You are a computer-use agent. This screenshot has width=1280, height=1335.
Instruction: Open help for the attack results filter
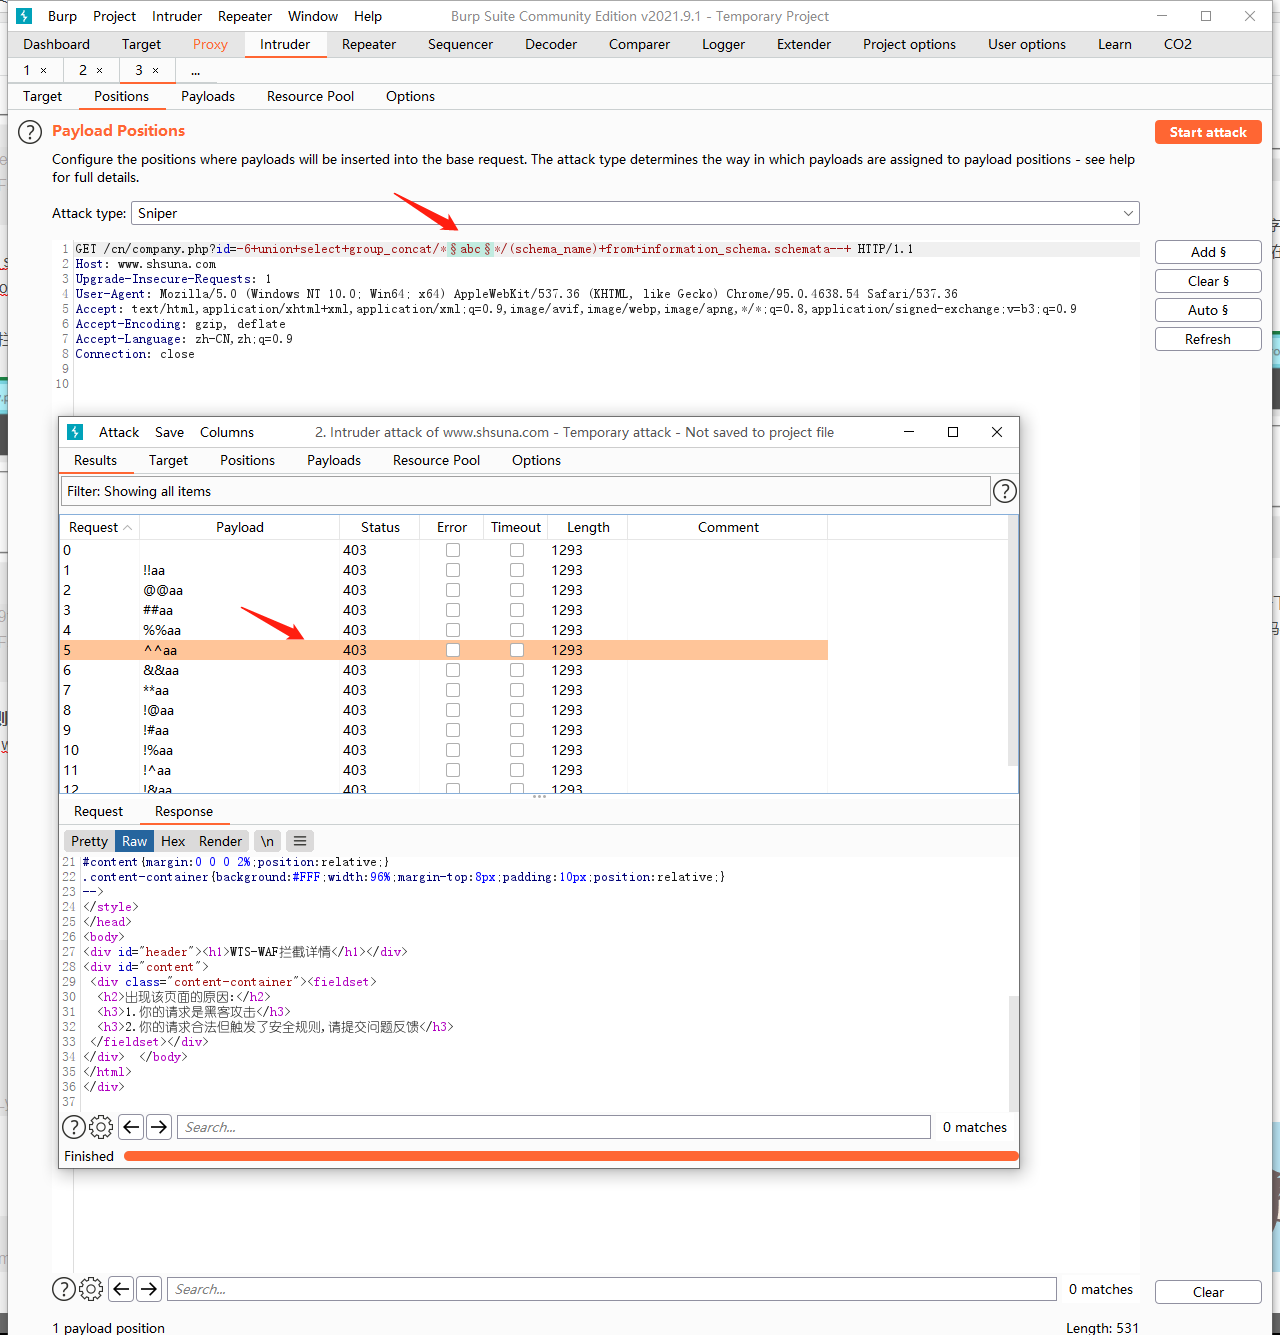coord(1005,491)
